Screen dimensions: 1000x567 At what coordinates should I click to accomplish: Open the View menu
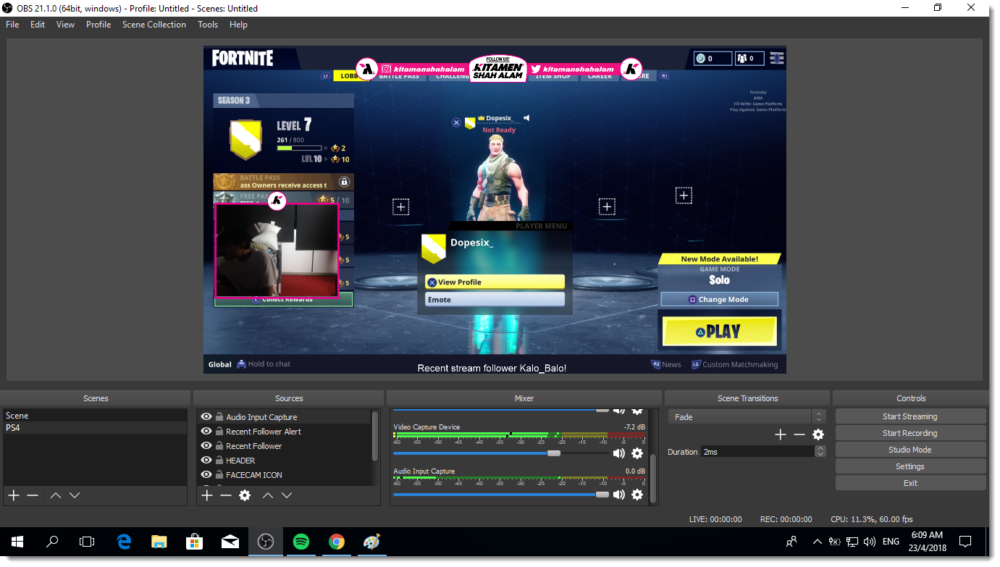click(x=65, y=25)
